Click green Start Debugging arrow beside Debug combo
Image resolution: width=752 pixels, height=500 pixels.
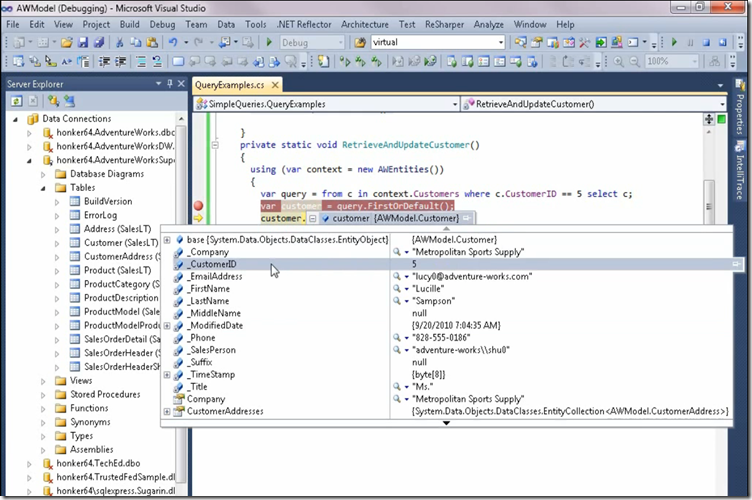click(x=269, y=42)
